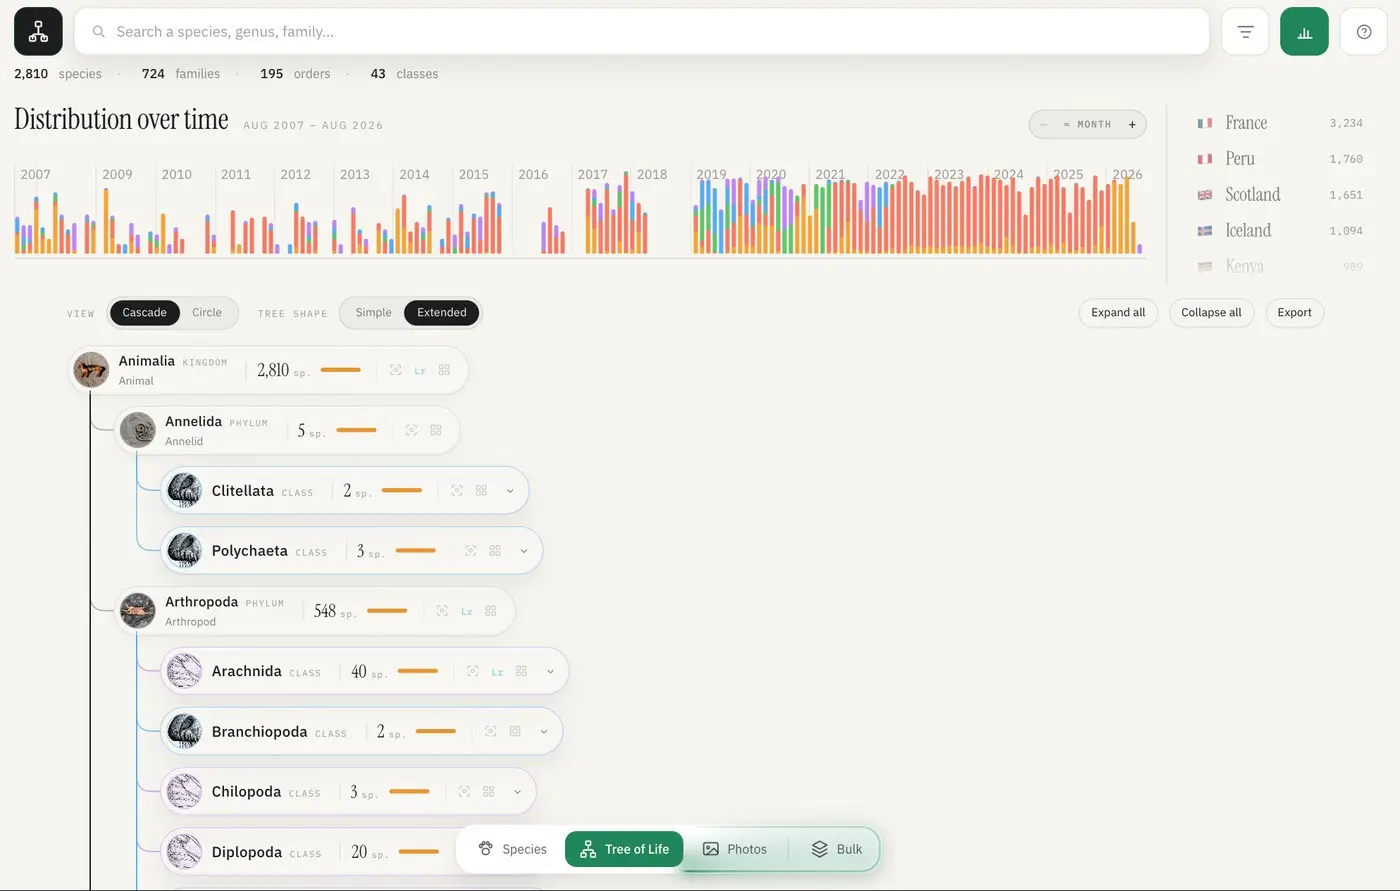Open the filter options icon

click(1245, 32)
